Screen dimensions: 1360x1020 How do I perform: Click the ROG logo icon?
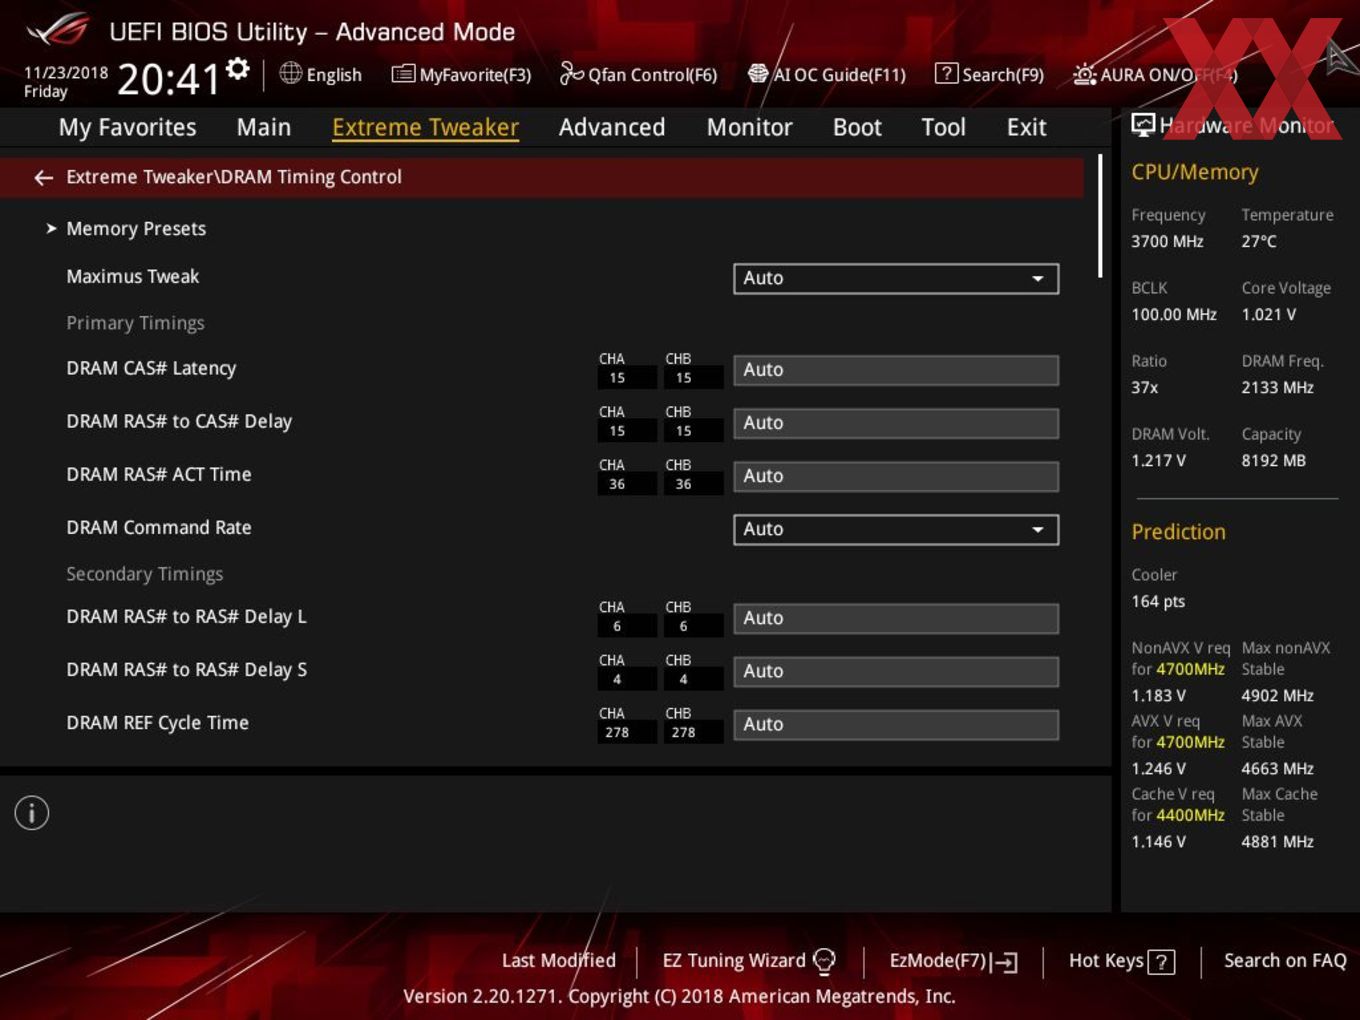(x=58, y=30)
